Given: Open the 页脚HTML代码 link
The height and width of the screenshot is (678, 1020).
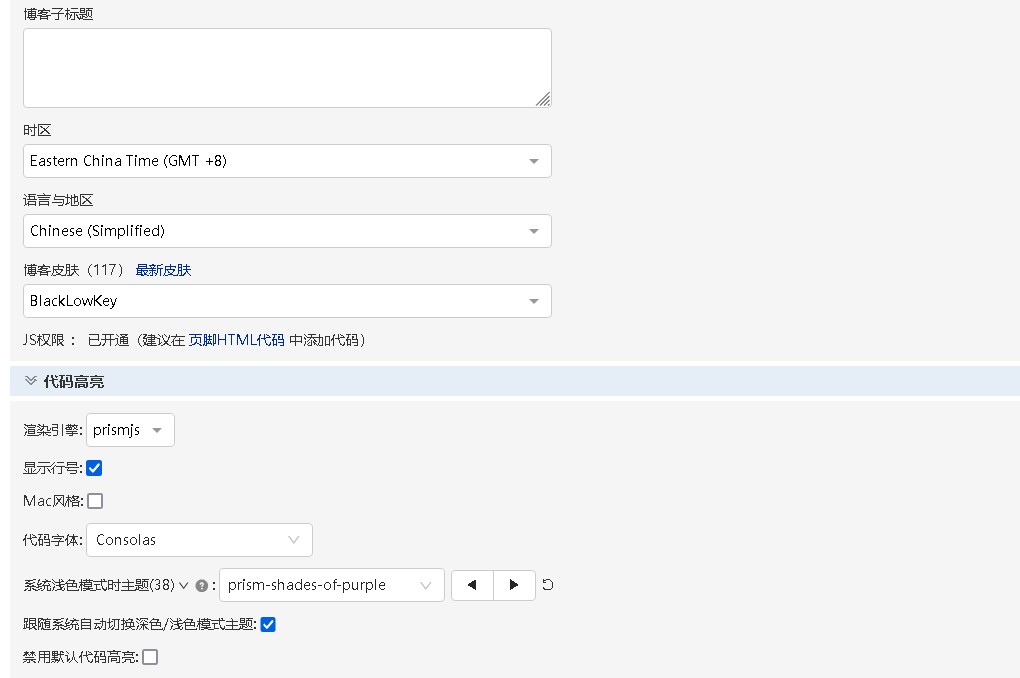Looking at the screenshot, I should [237, 340].
